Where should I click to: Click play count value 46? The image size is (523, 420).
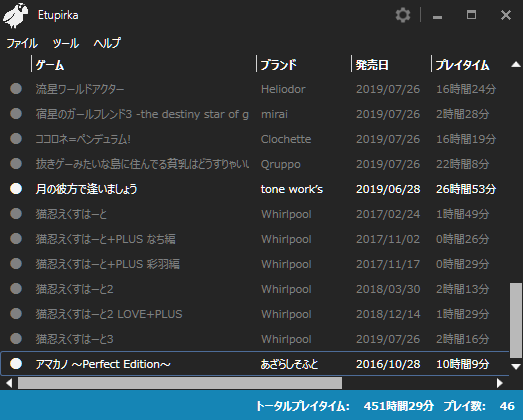507,406
